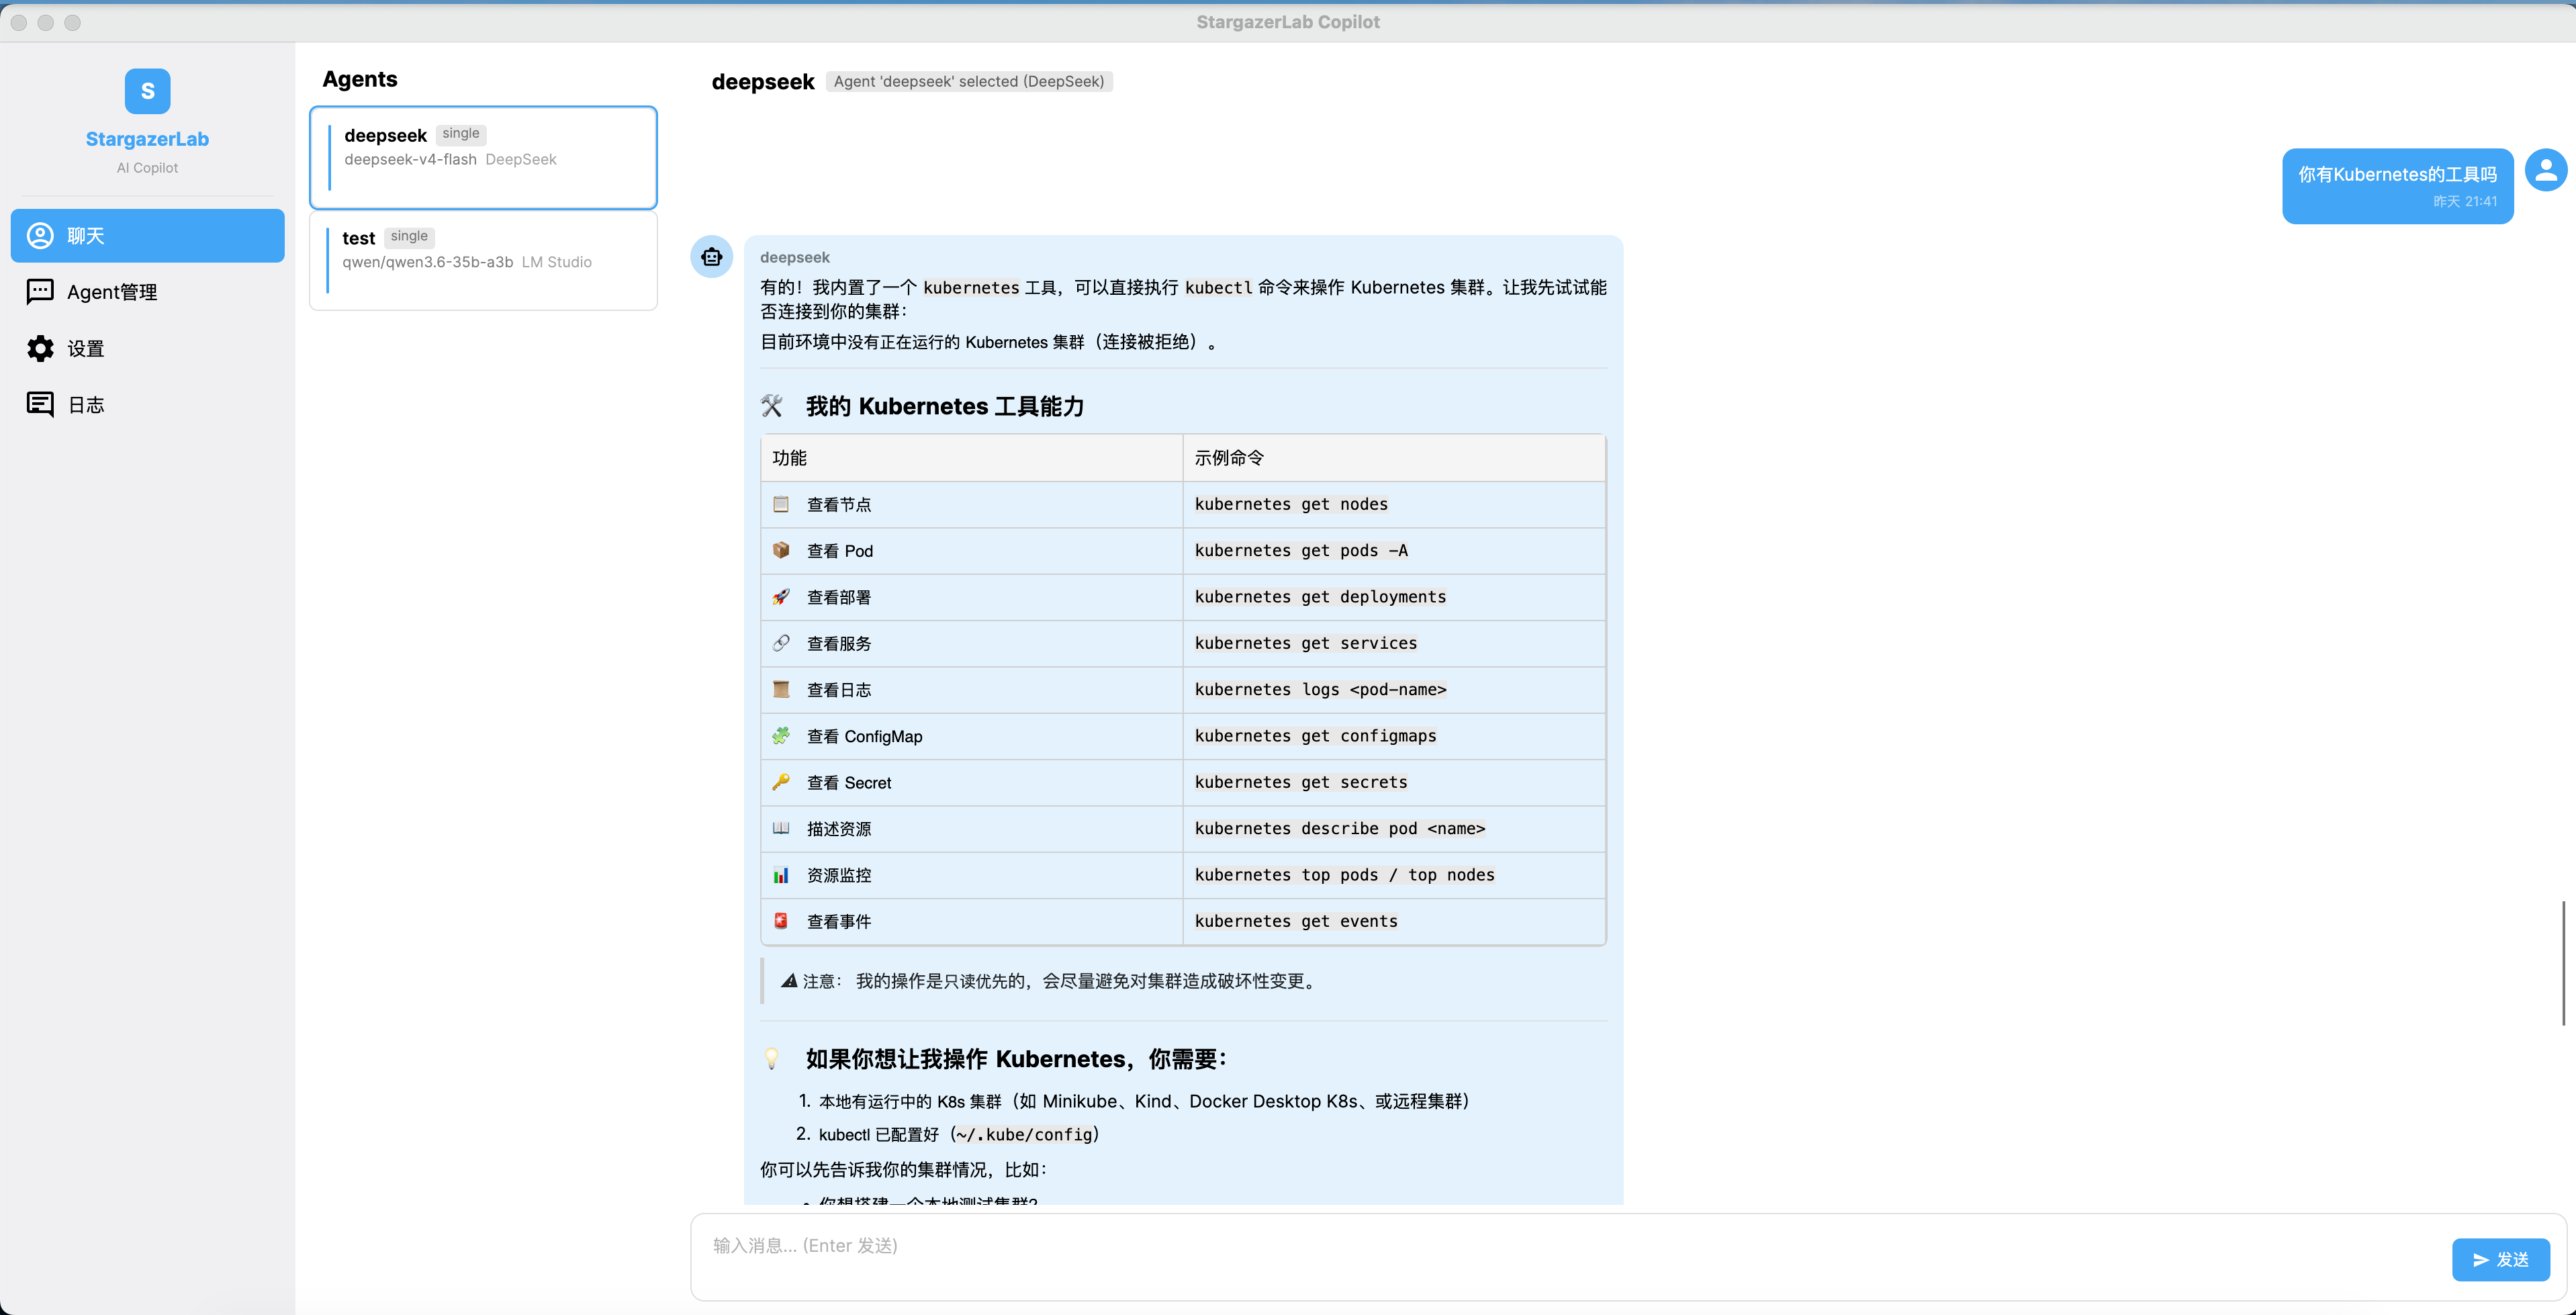Image resolution: width=2576 pixels, height=1315 pixels.
Task: Click the rocket icon beside 查看部署
Action: click(x=781, y=597)
